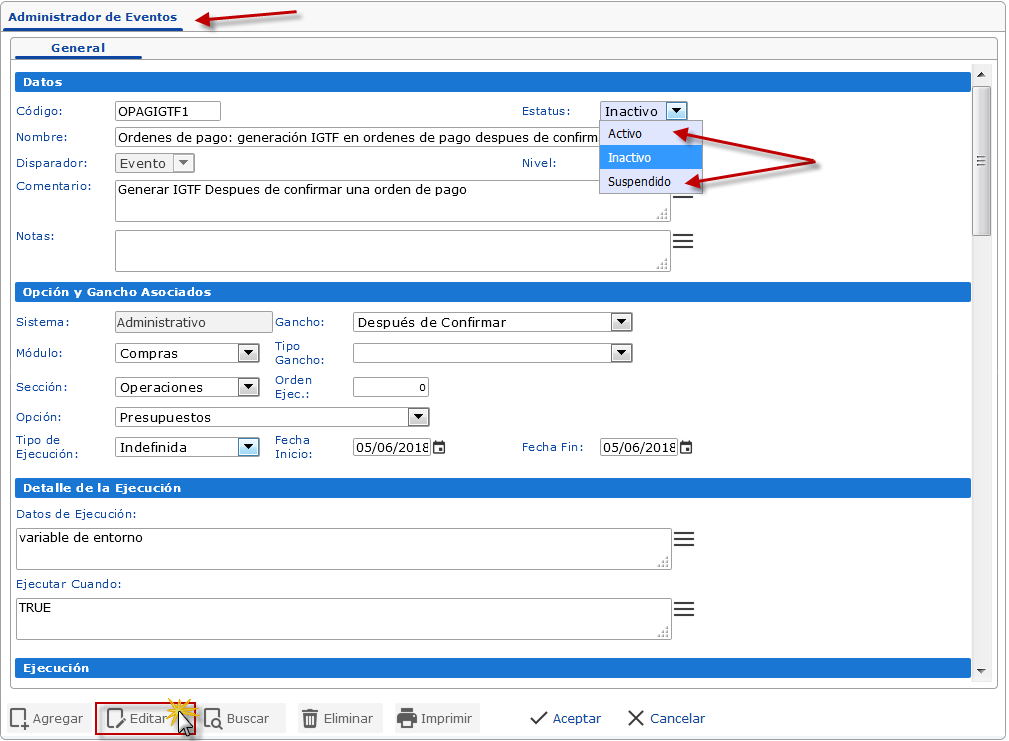Click the Notas text area
The image size is (1009, 741).
point(393,251)
